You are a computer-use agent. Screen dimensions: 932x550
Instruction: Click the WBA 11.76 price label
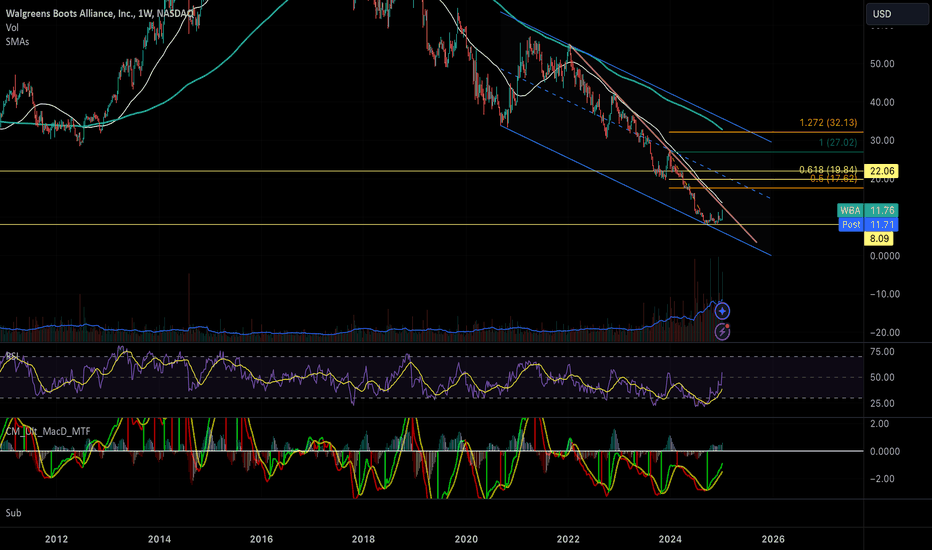(867, 210)
